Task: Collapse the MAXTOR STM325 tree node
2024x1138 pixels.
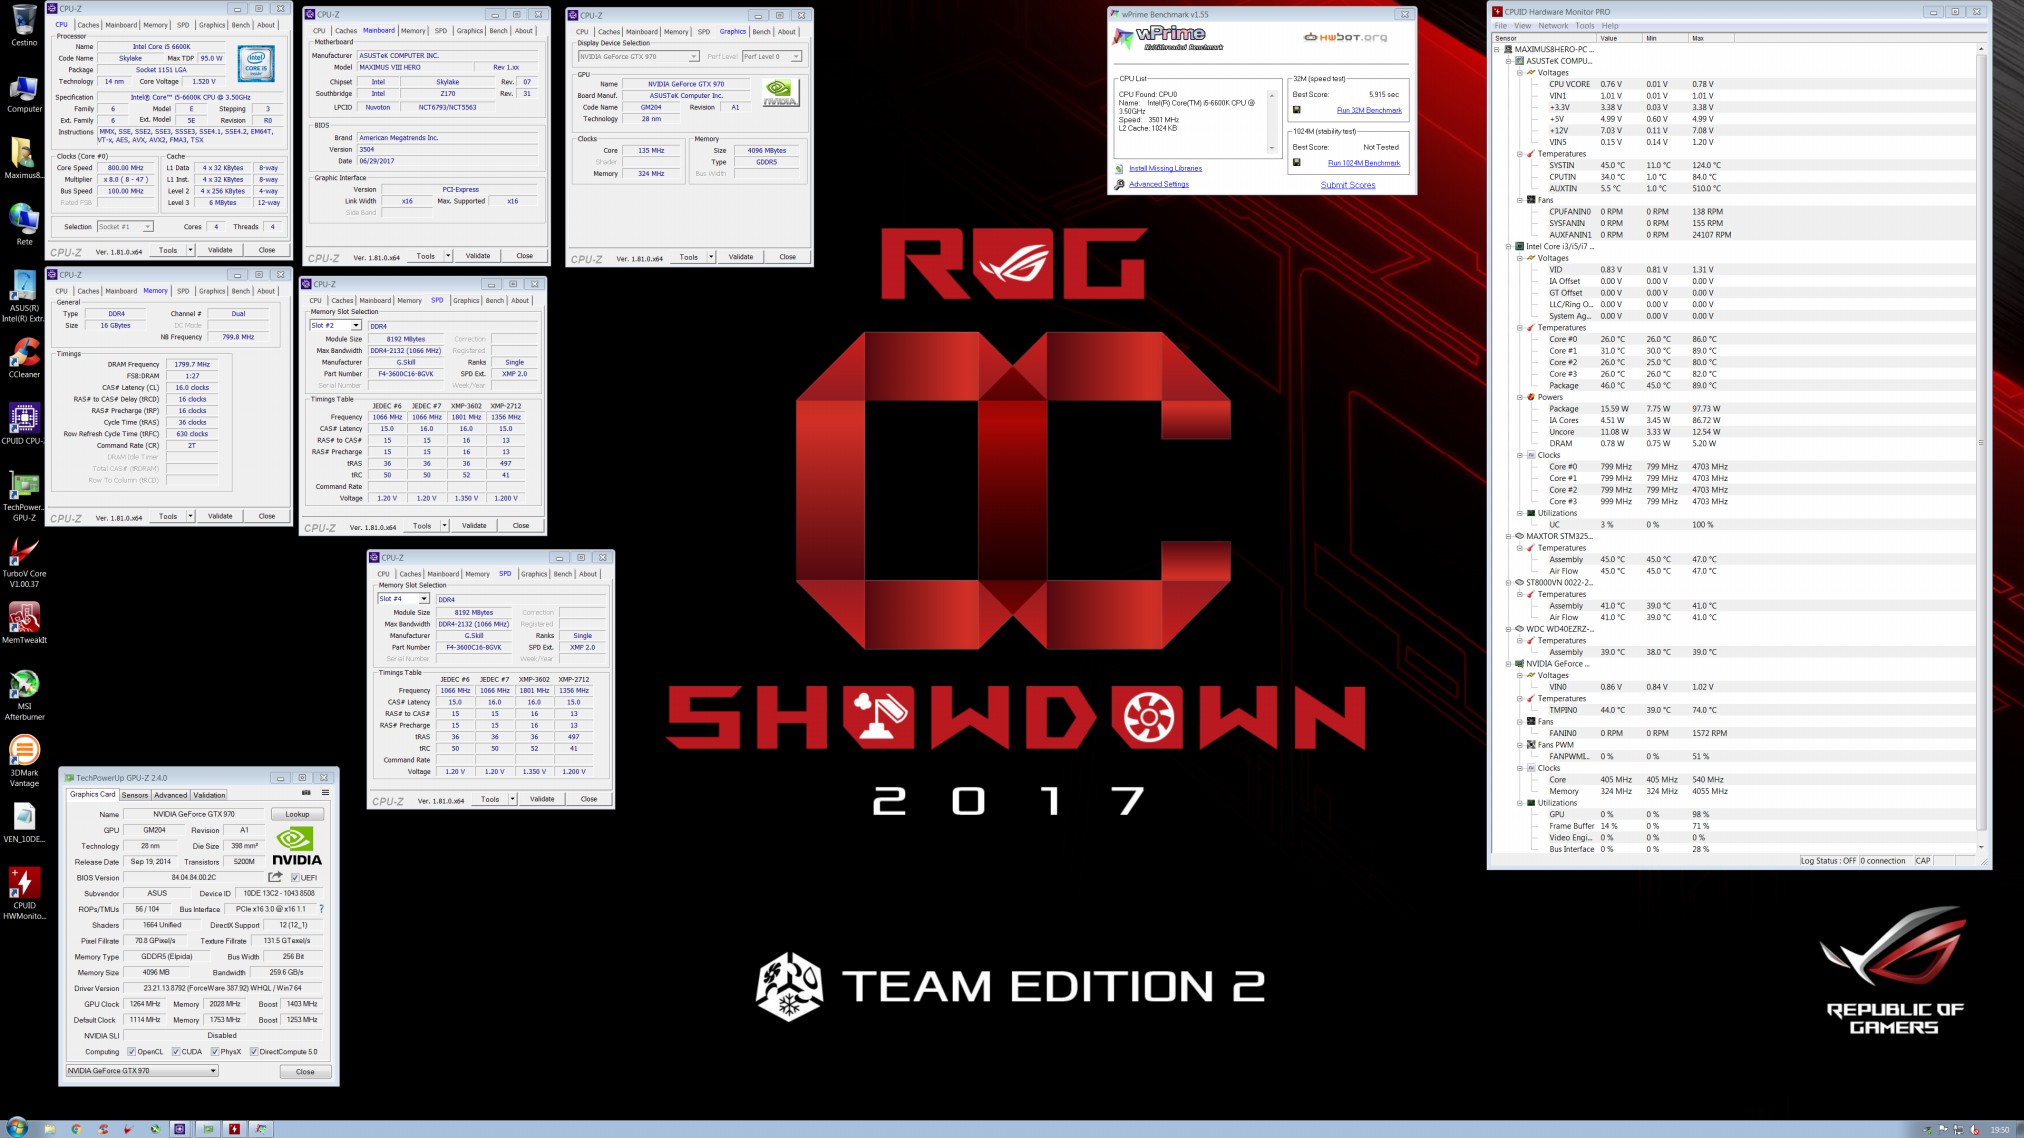Action: click(1508, 536)
